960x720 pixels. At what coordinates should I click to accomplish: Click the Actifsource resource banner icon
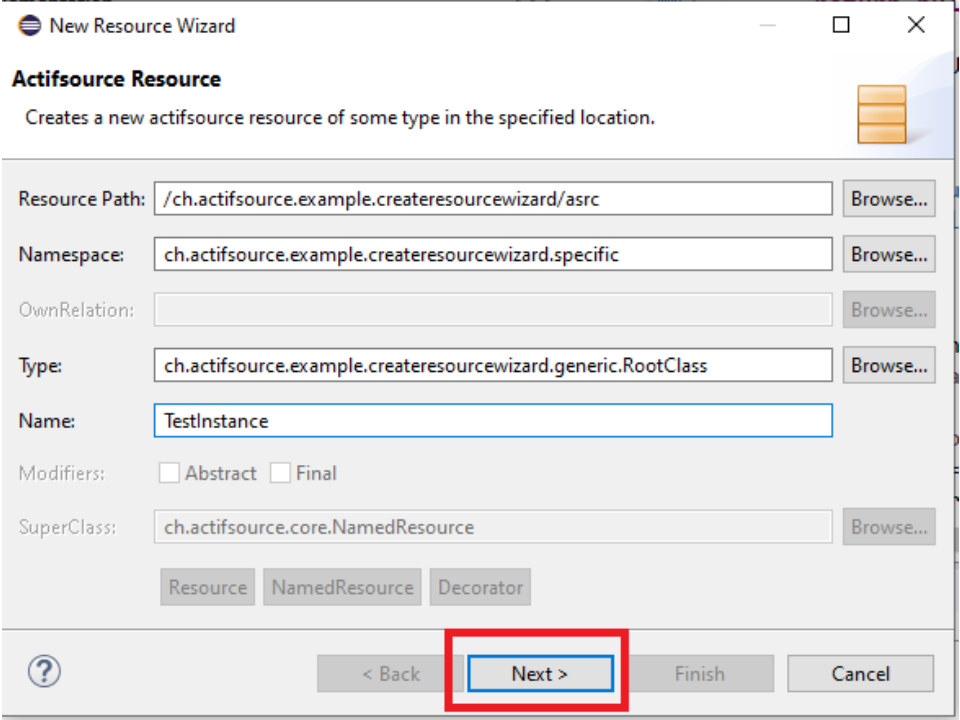click(881, 113)
